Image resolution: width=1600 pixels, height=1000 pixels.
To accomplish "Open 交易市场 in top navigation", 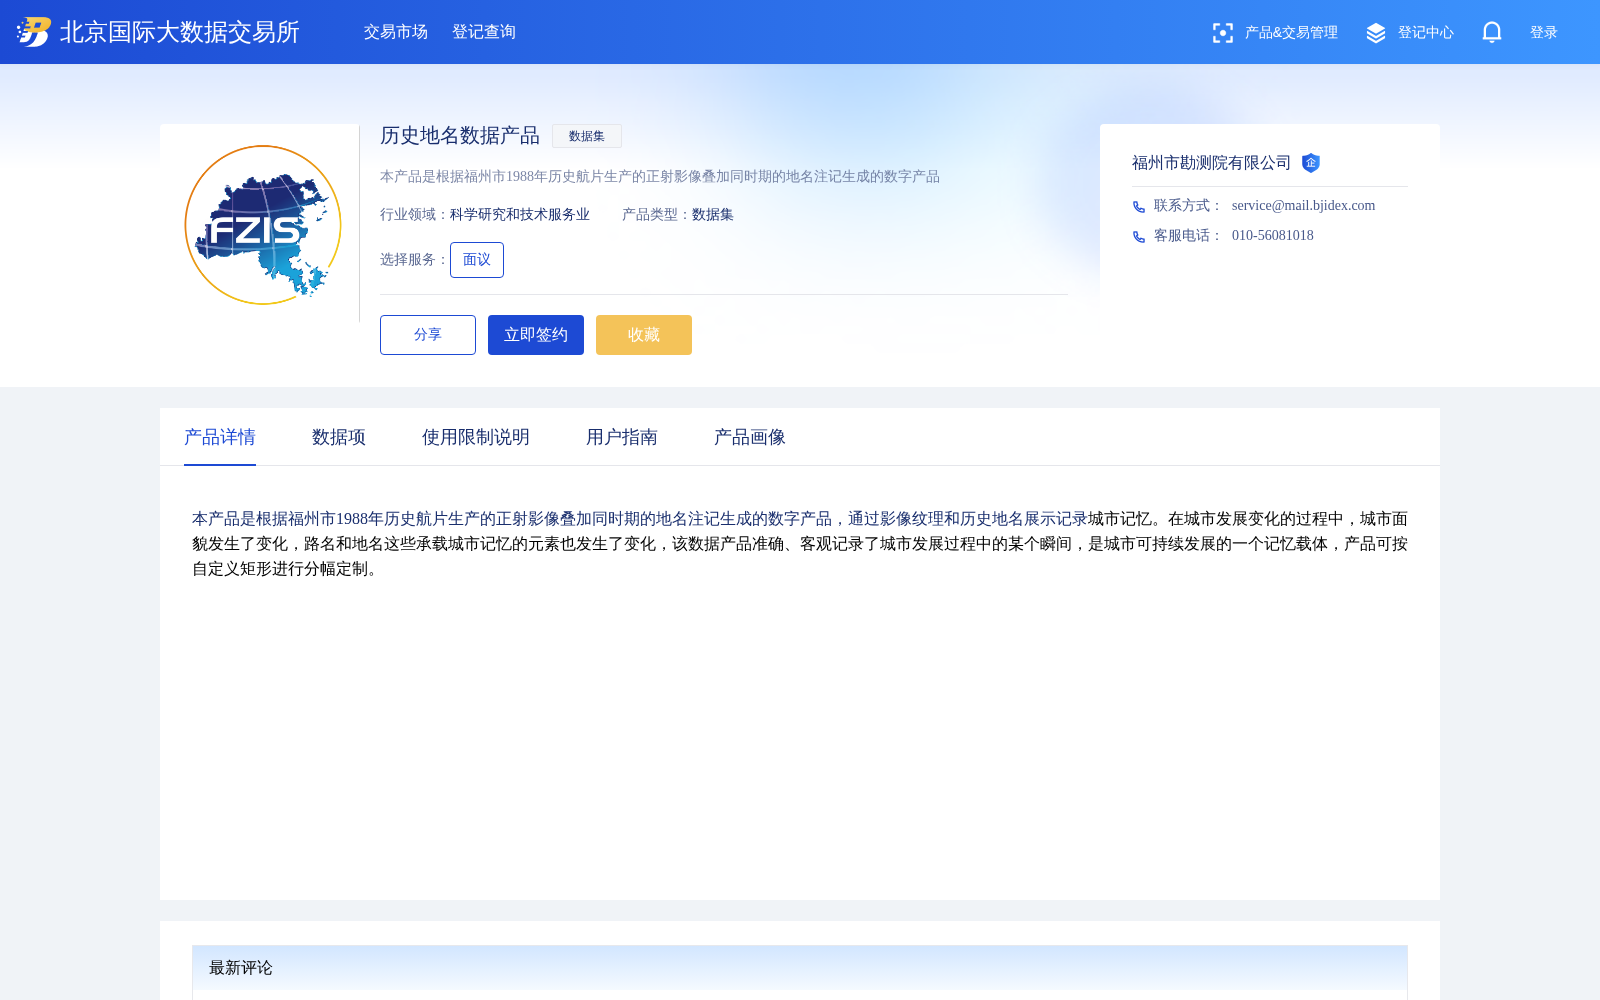I will (396, 32).
